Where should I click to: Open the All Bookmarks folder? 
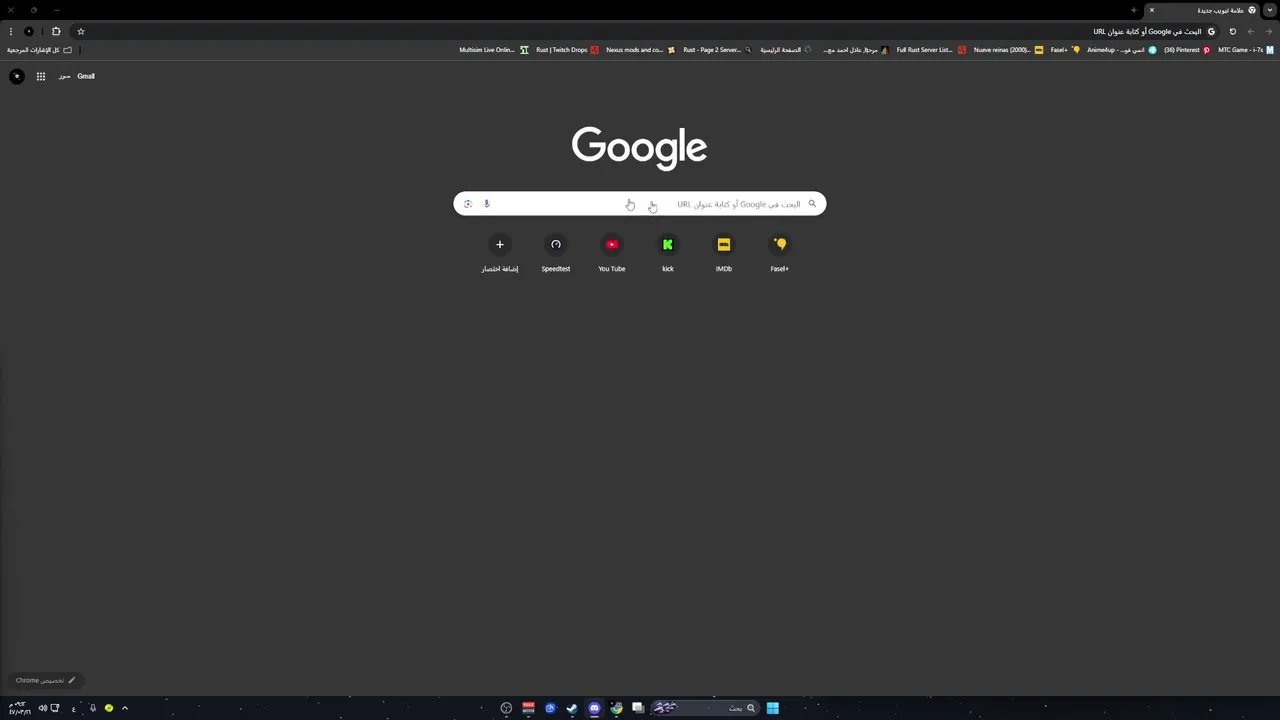[x=40, y=50]
